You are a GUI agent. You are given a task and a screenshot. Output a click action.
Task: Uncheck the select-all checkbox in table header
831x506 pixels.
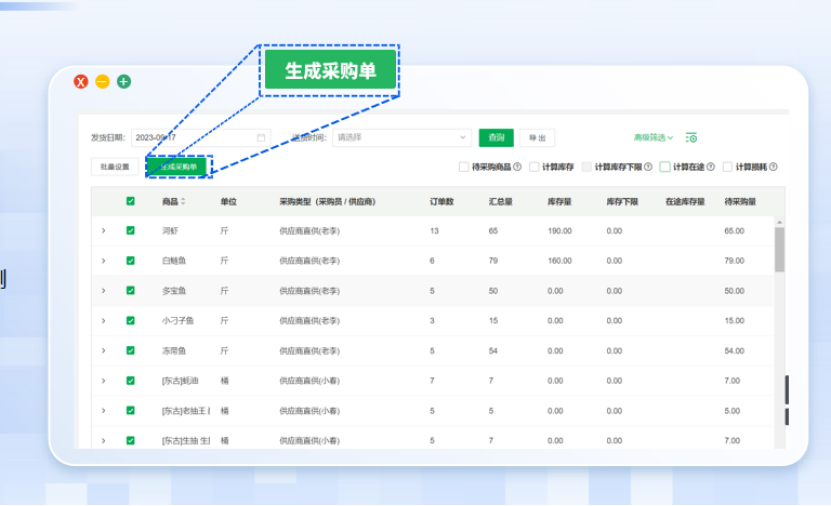tap(130, 201)
